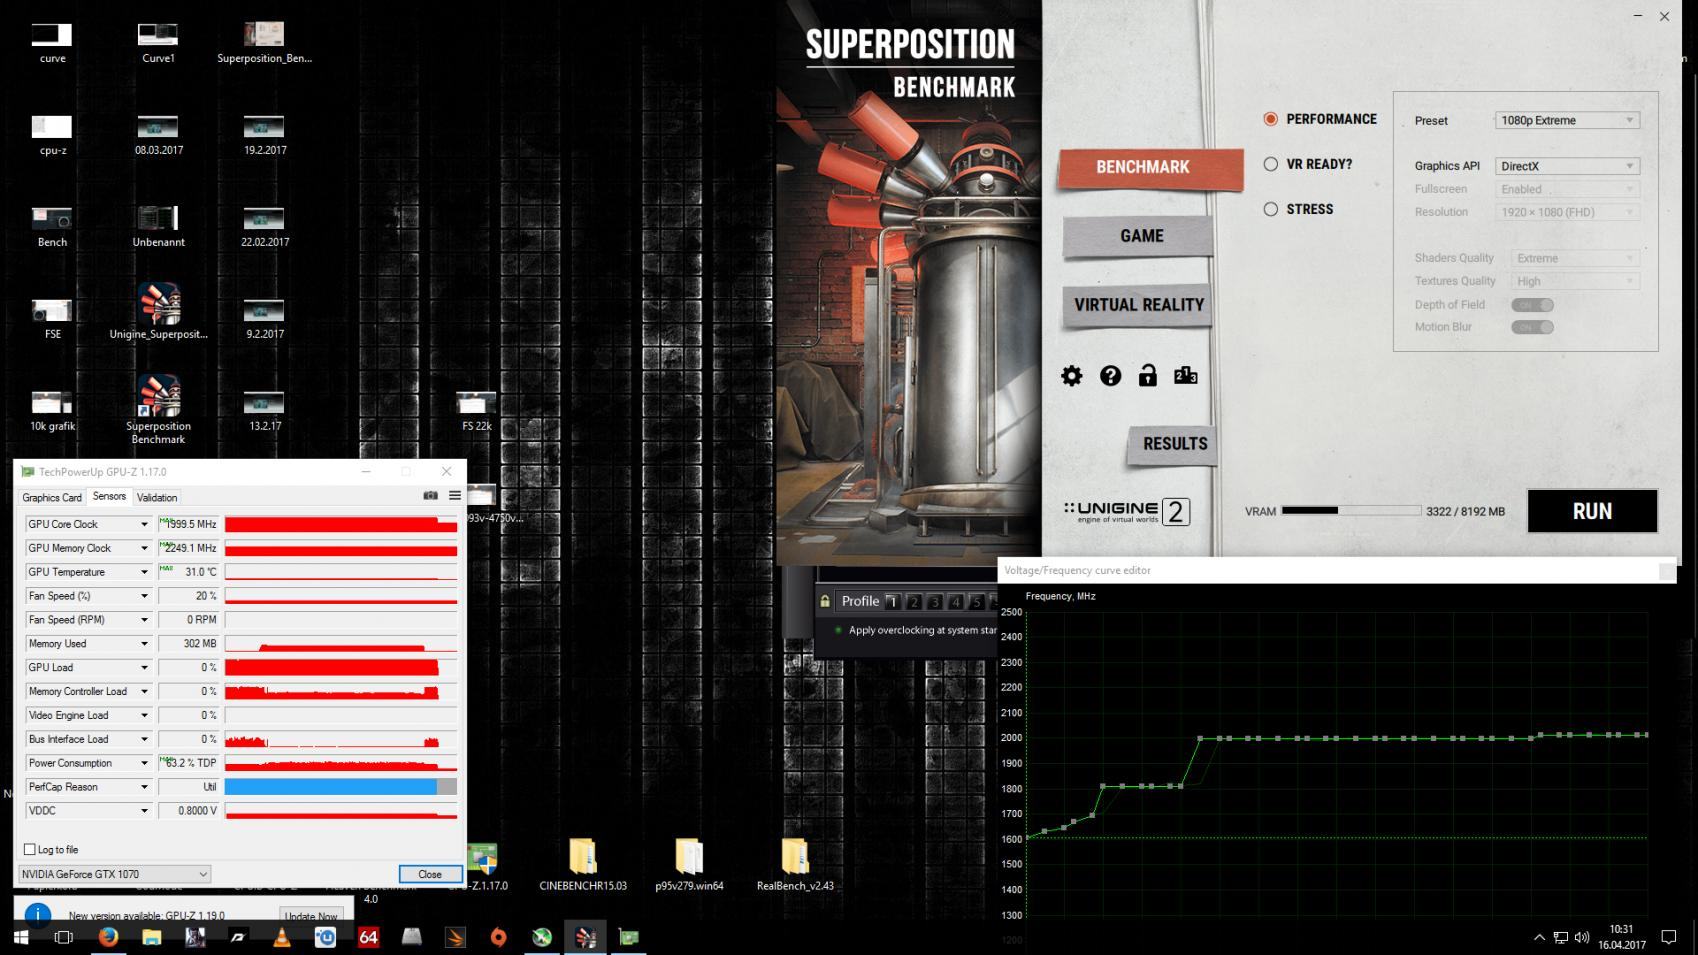The height and width of the screenshot is (955, 1698).
Task: Select Afterburner Profile 3 button
Action: tap(934, 601)
